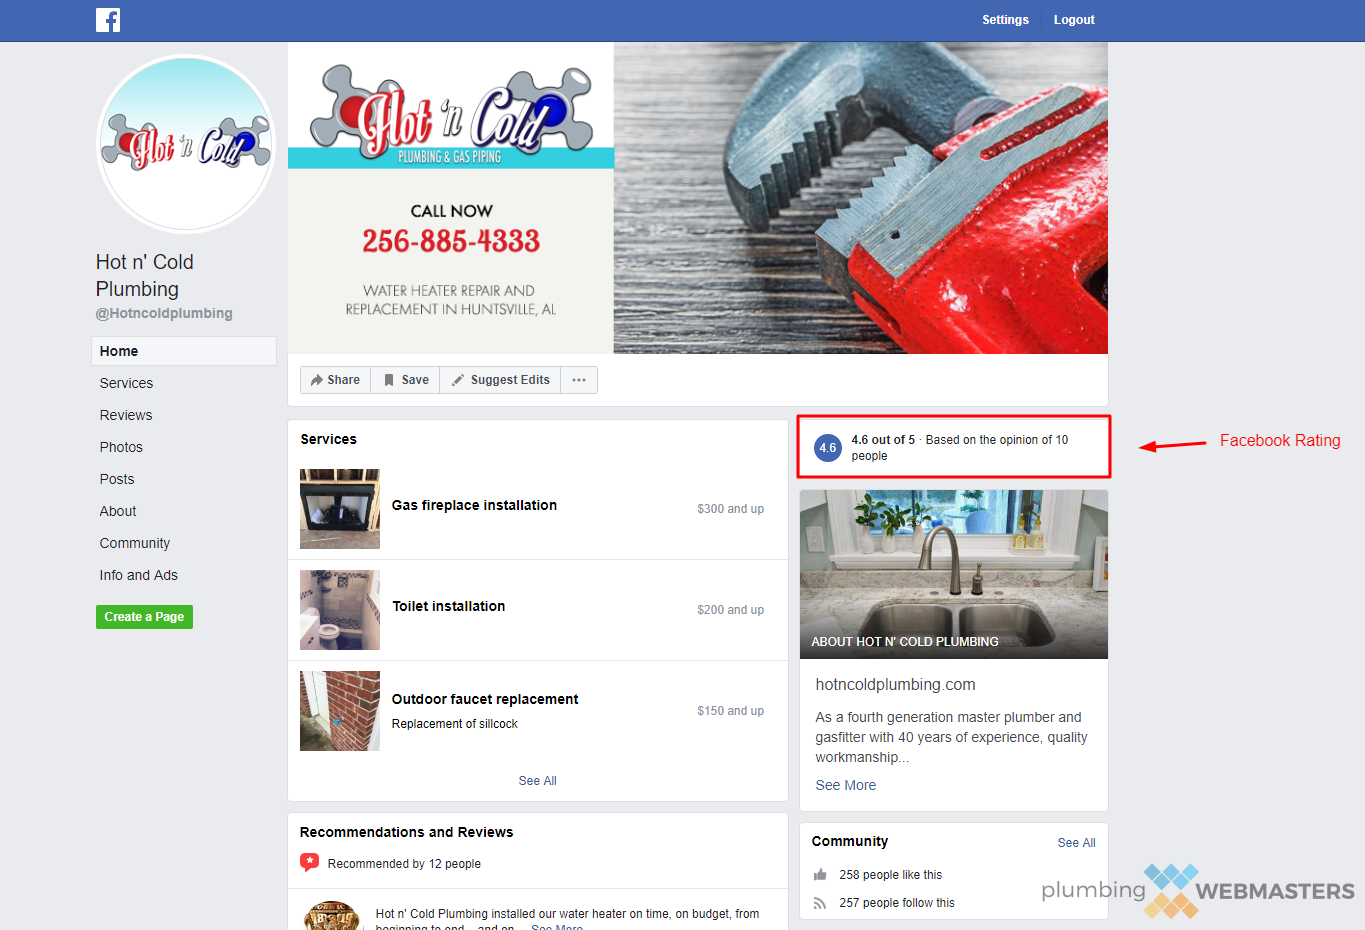Click the Suggest Edits pencil icon
This screenshot has width=1365, height=930.
(x=458, y=380)
